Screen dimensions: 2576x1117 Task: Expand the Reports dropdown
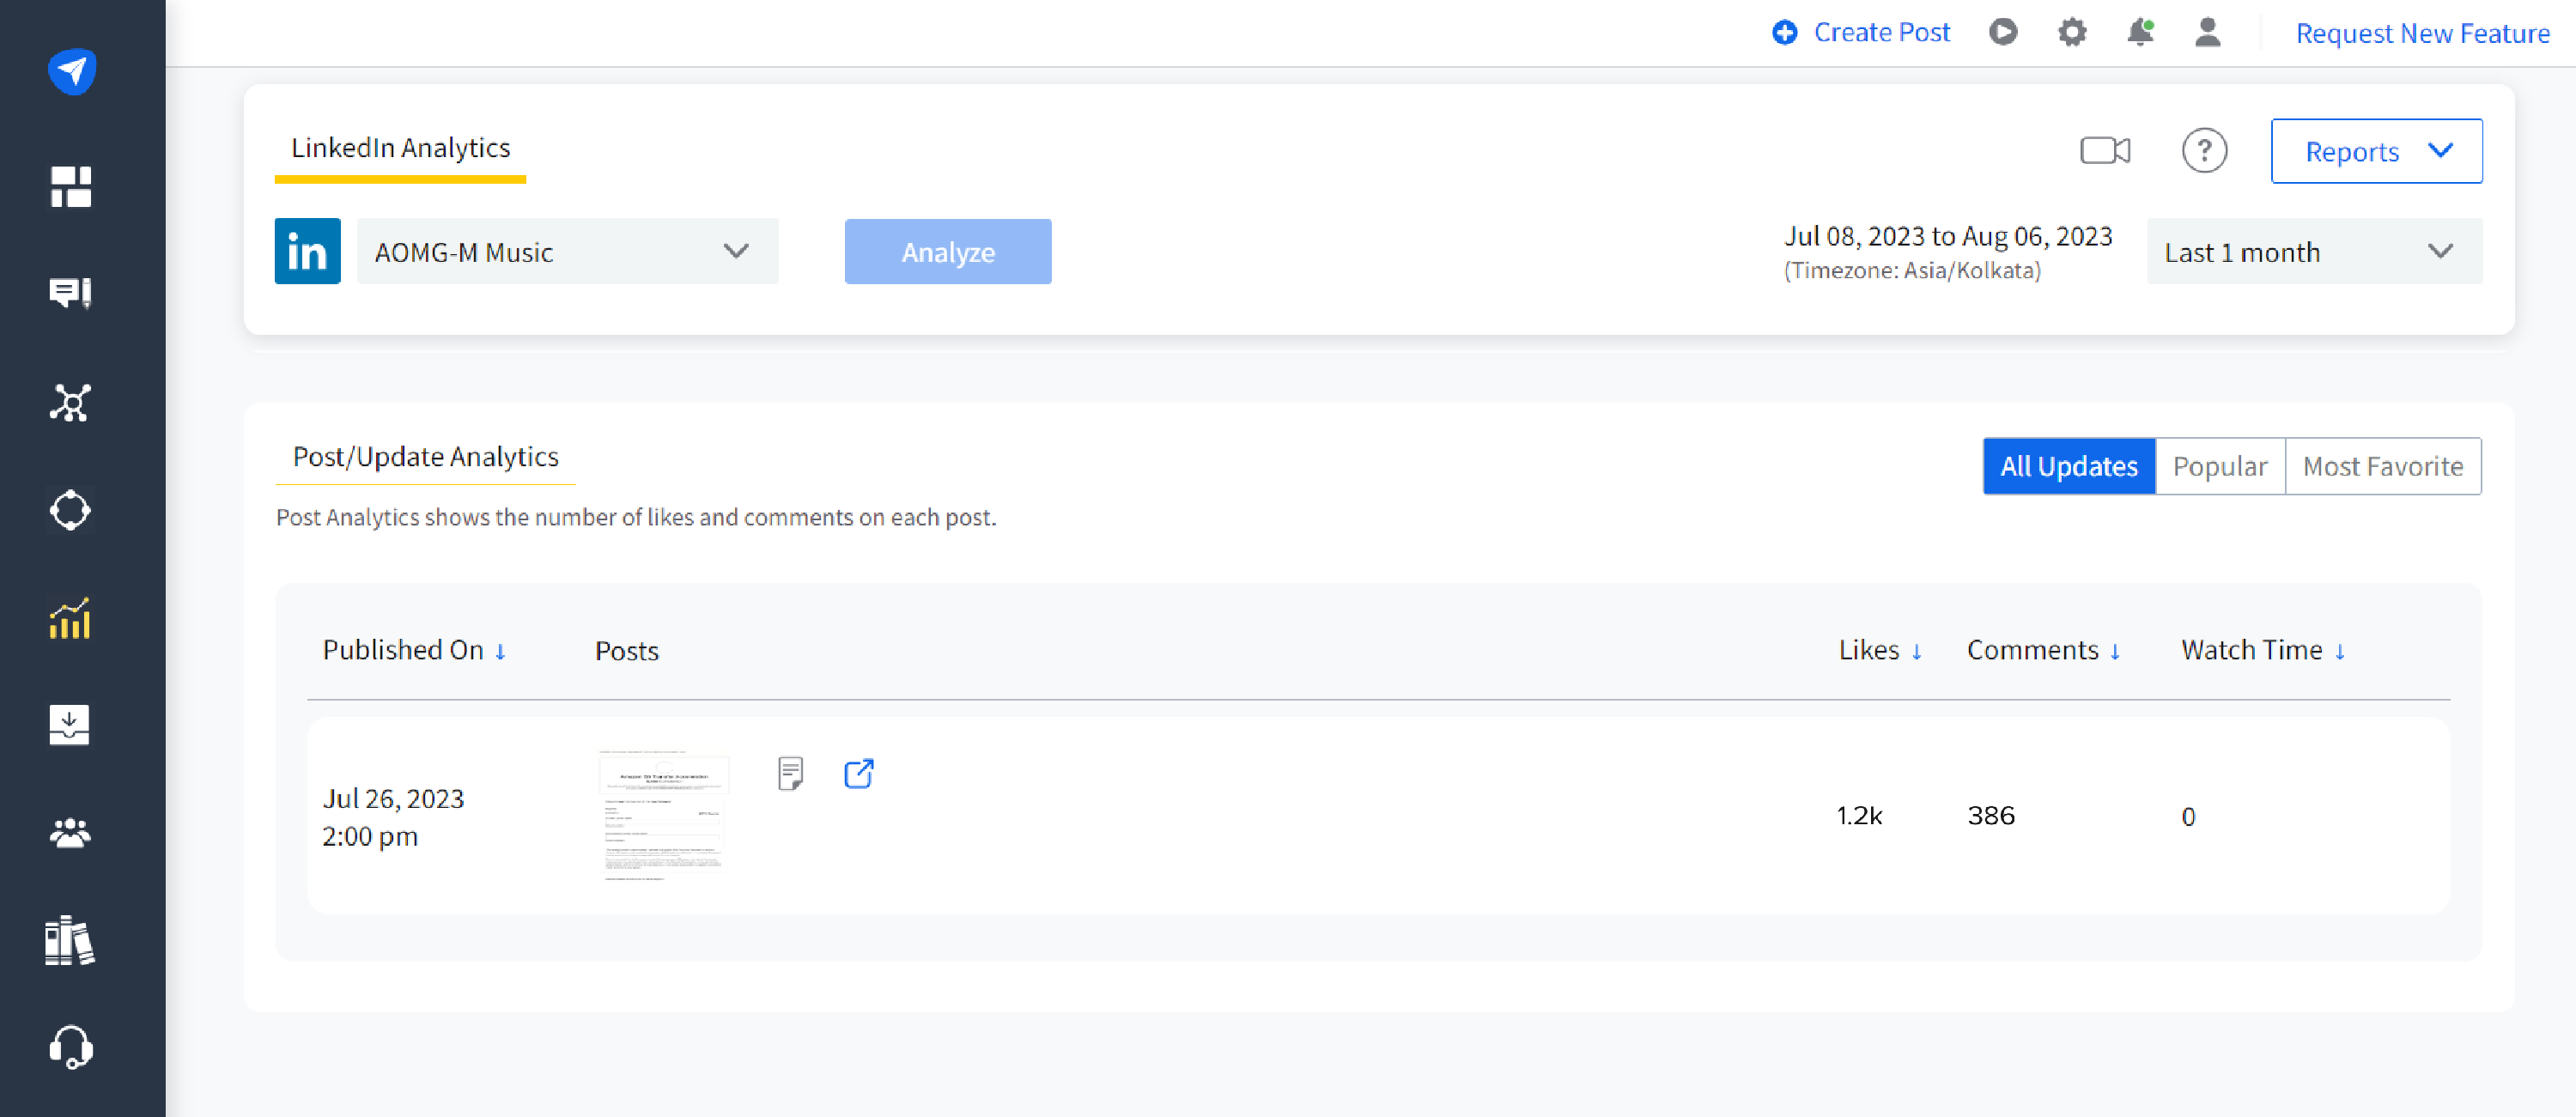click(2375, 151)
